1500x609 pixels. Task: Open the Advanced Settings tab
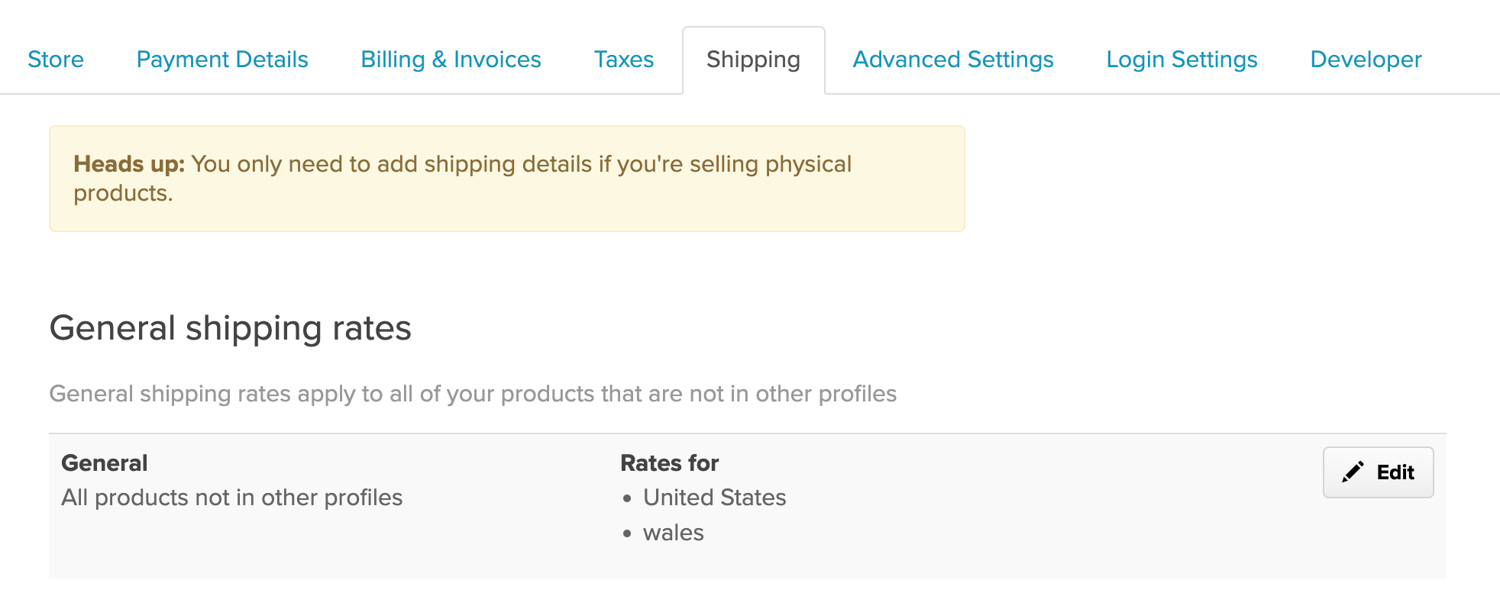(953, 60)
